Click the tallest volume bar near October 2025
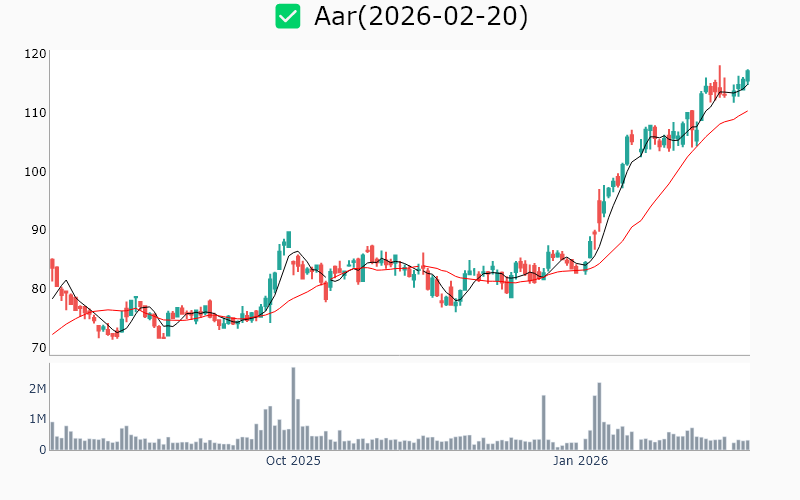 coord(293,410)
